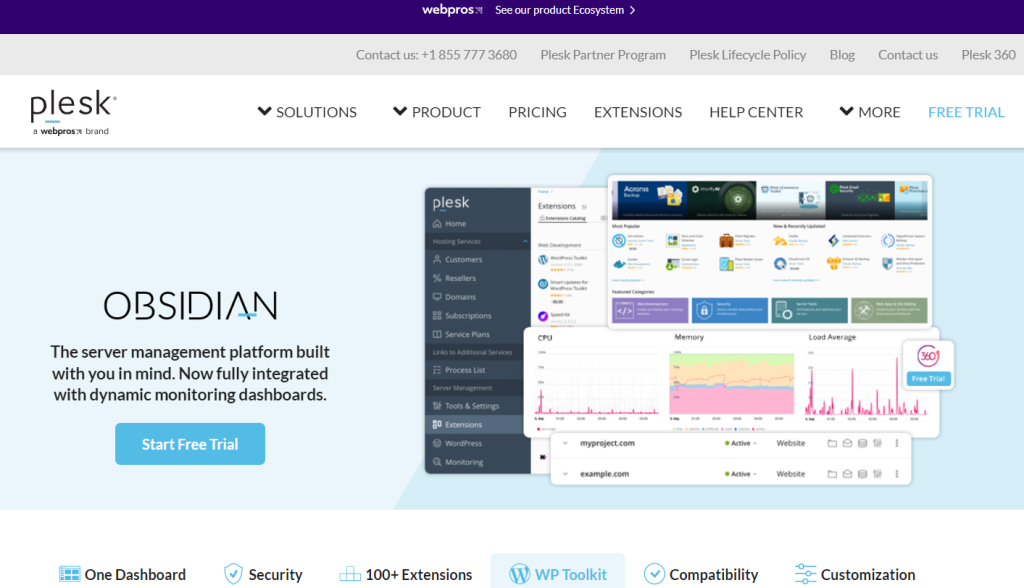Click the Home house icon in Plesk sidebar

pyautogui.click(x=437, y=223)
